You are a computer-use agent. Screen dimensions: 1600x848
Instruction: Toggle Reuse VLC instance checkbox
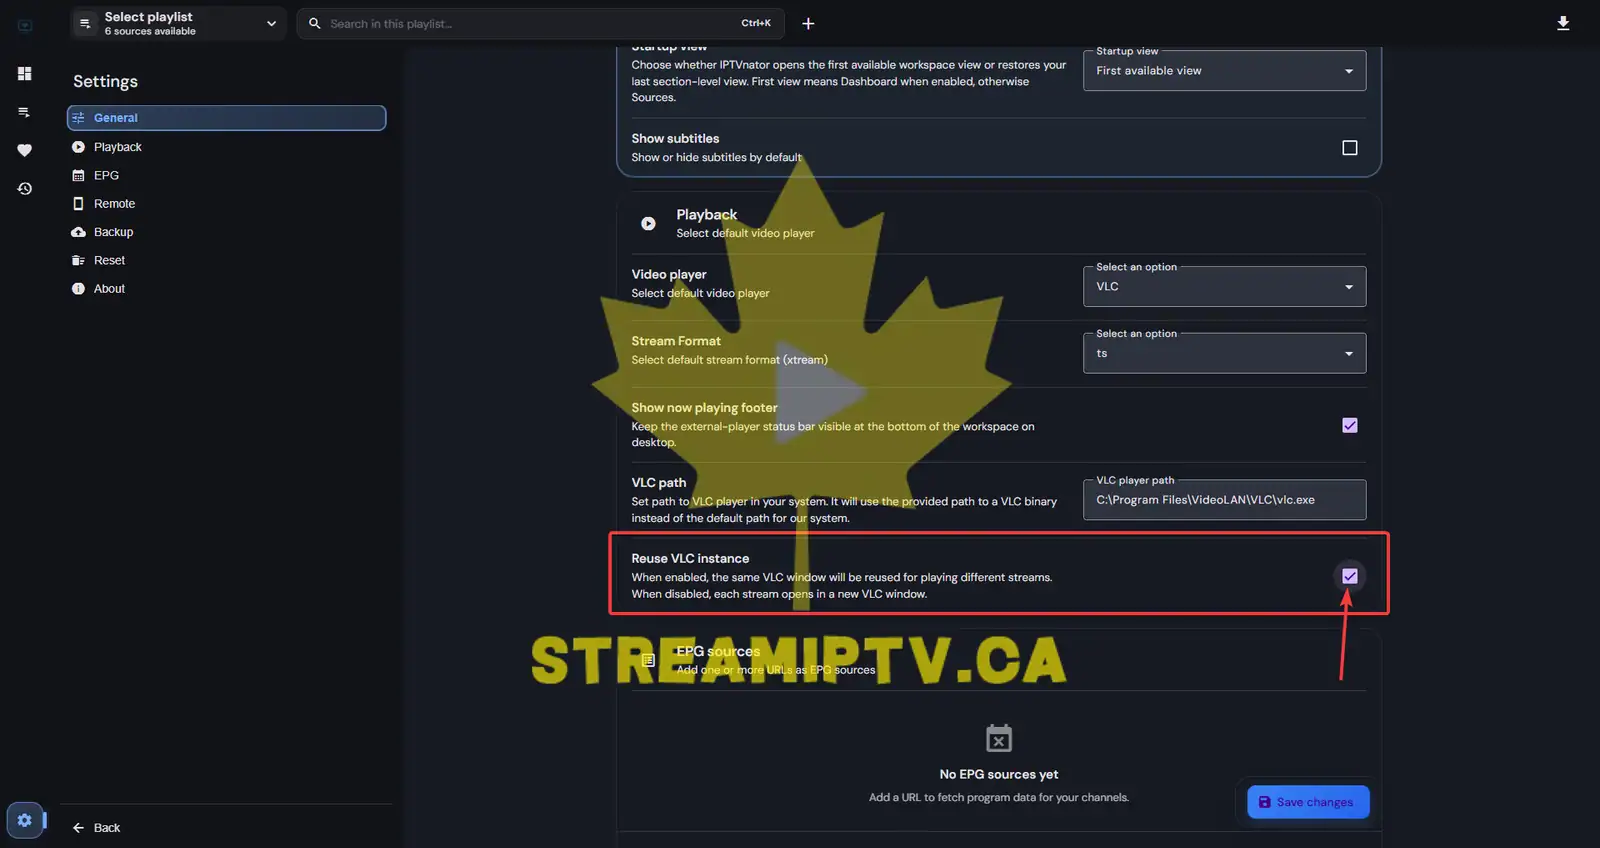tap(1349, 576)
